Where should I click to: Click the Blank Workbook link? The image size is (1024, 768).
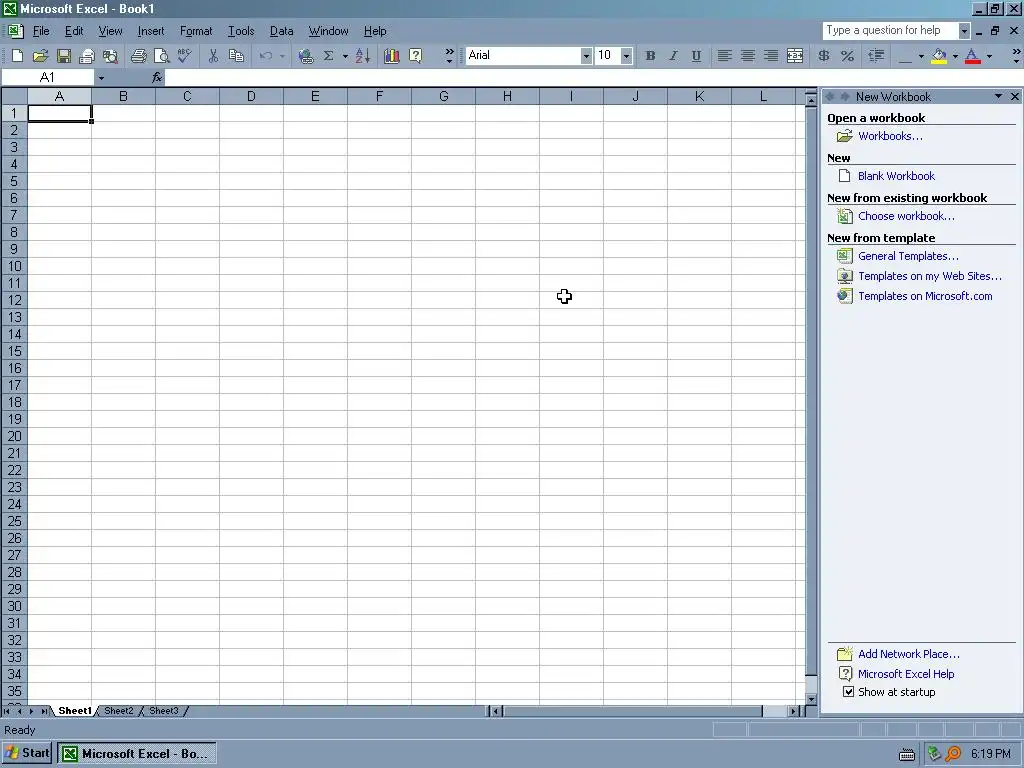(896, 176)
